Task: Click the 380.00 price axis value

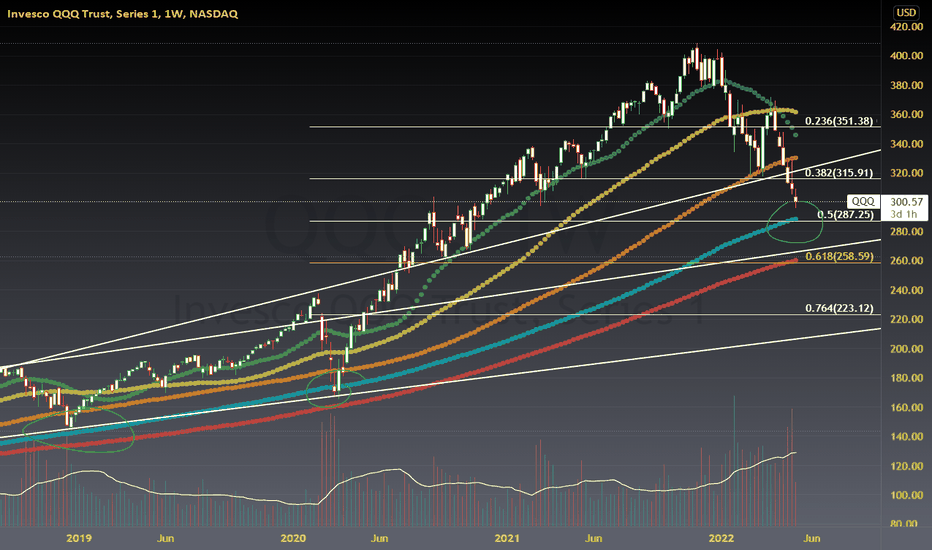Action: [906, 86]
